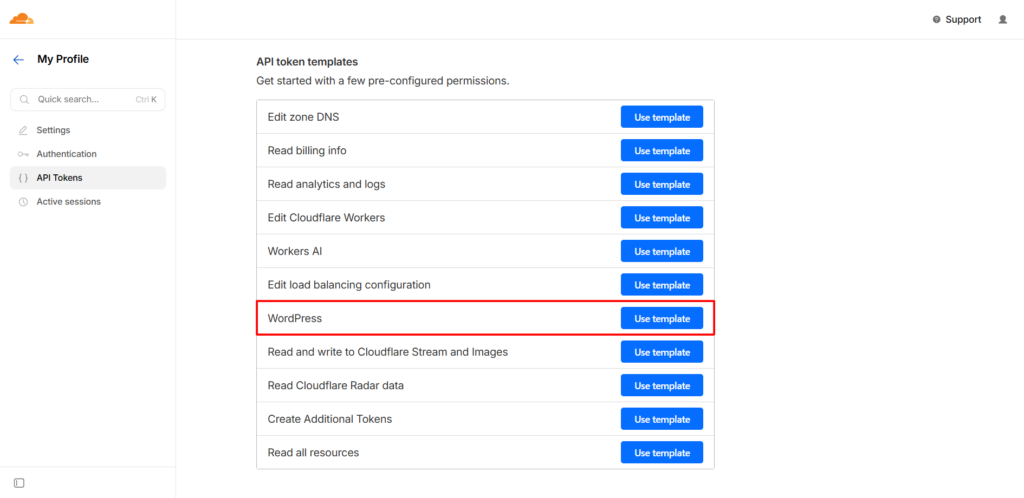Click the Authentication key icon
This screenshot has height=498, width=1024.
point(24,154)
